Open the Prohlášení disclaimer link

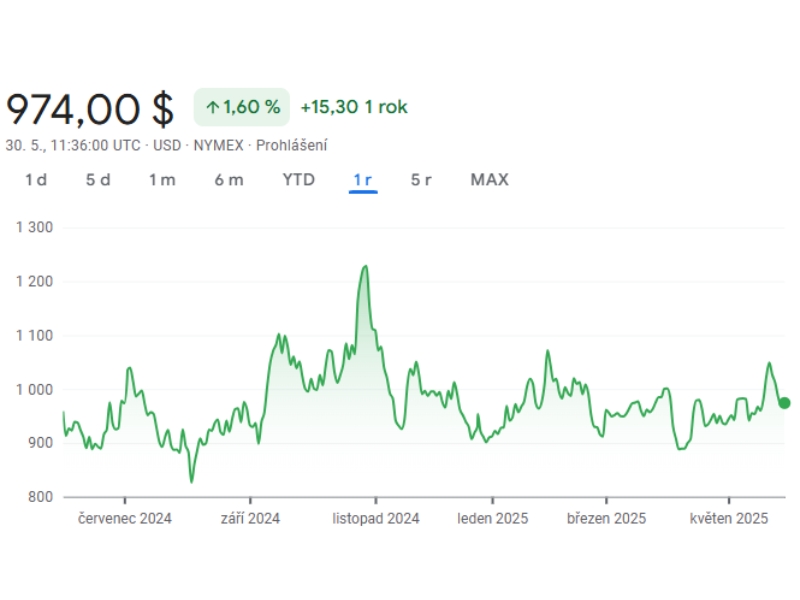292,145
